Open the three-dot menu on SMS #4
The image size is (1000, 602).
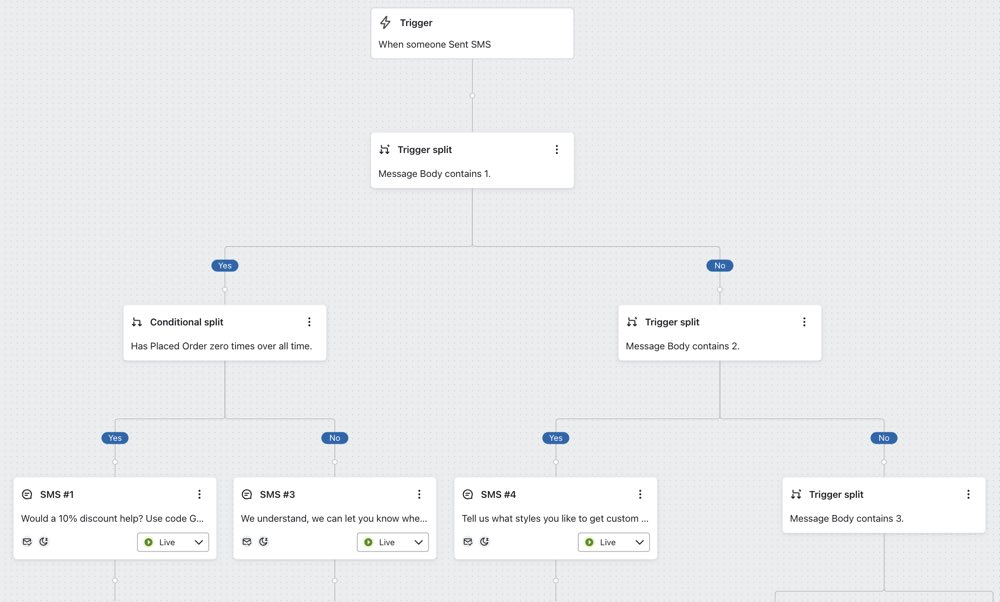point(640,494)
